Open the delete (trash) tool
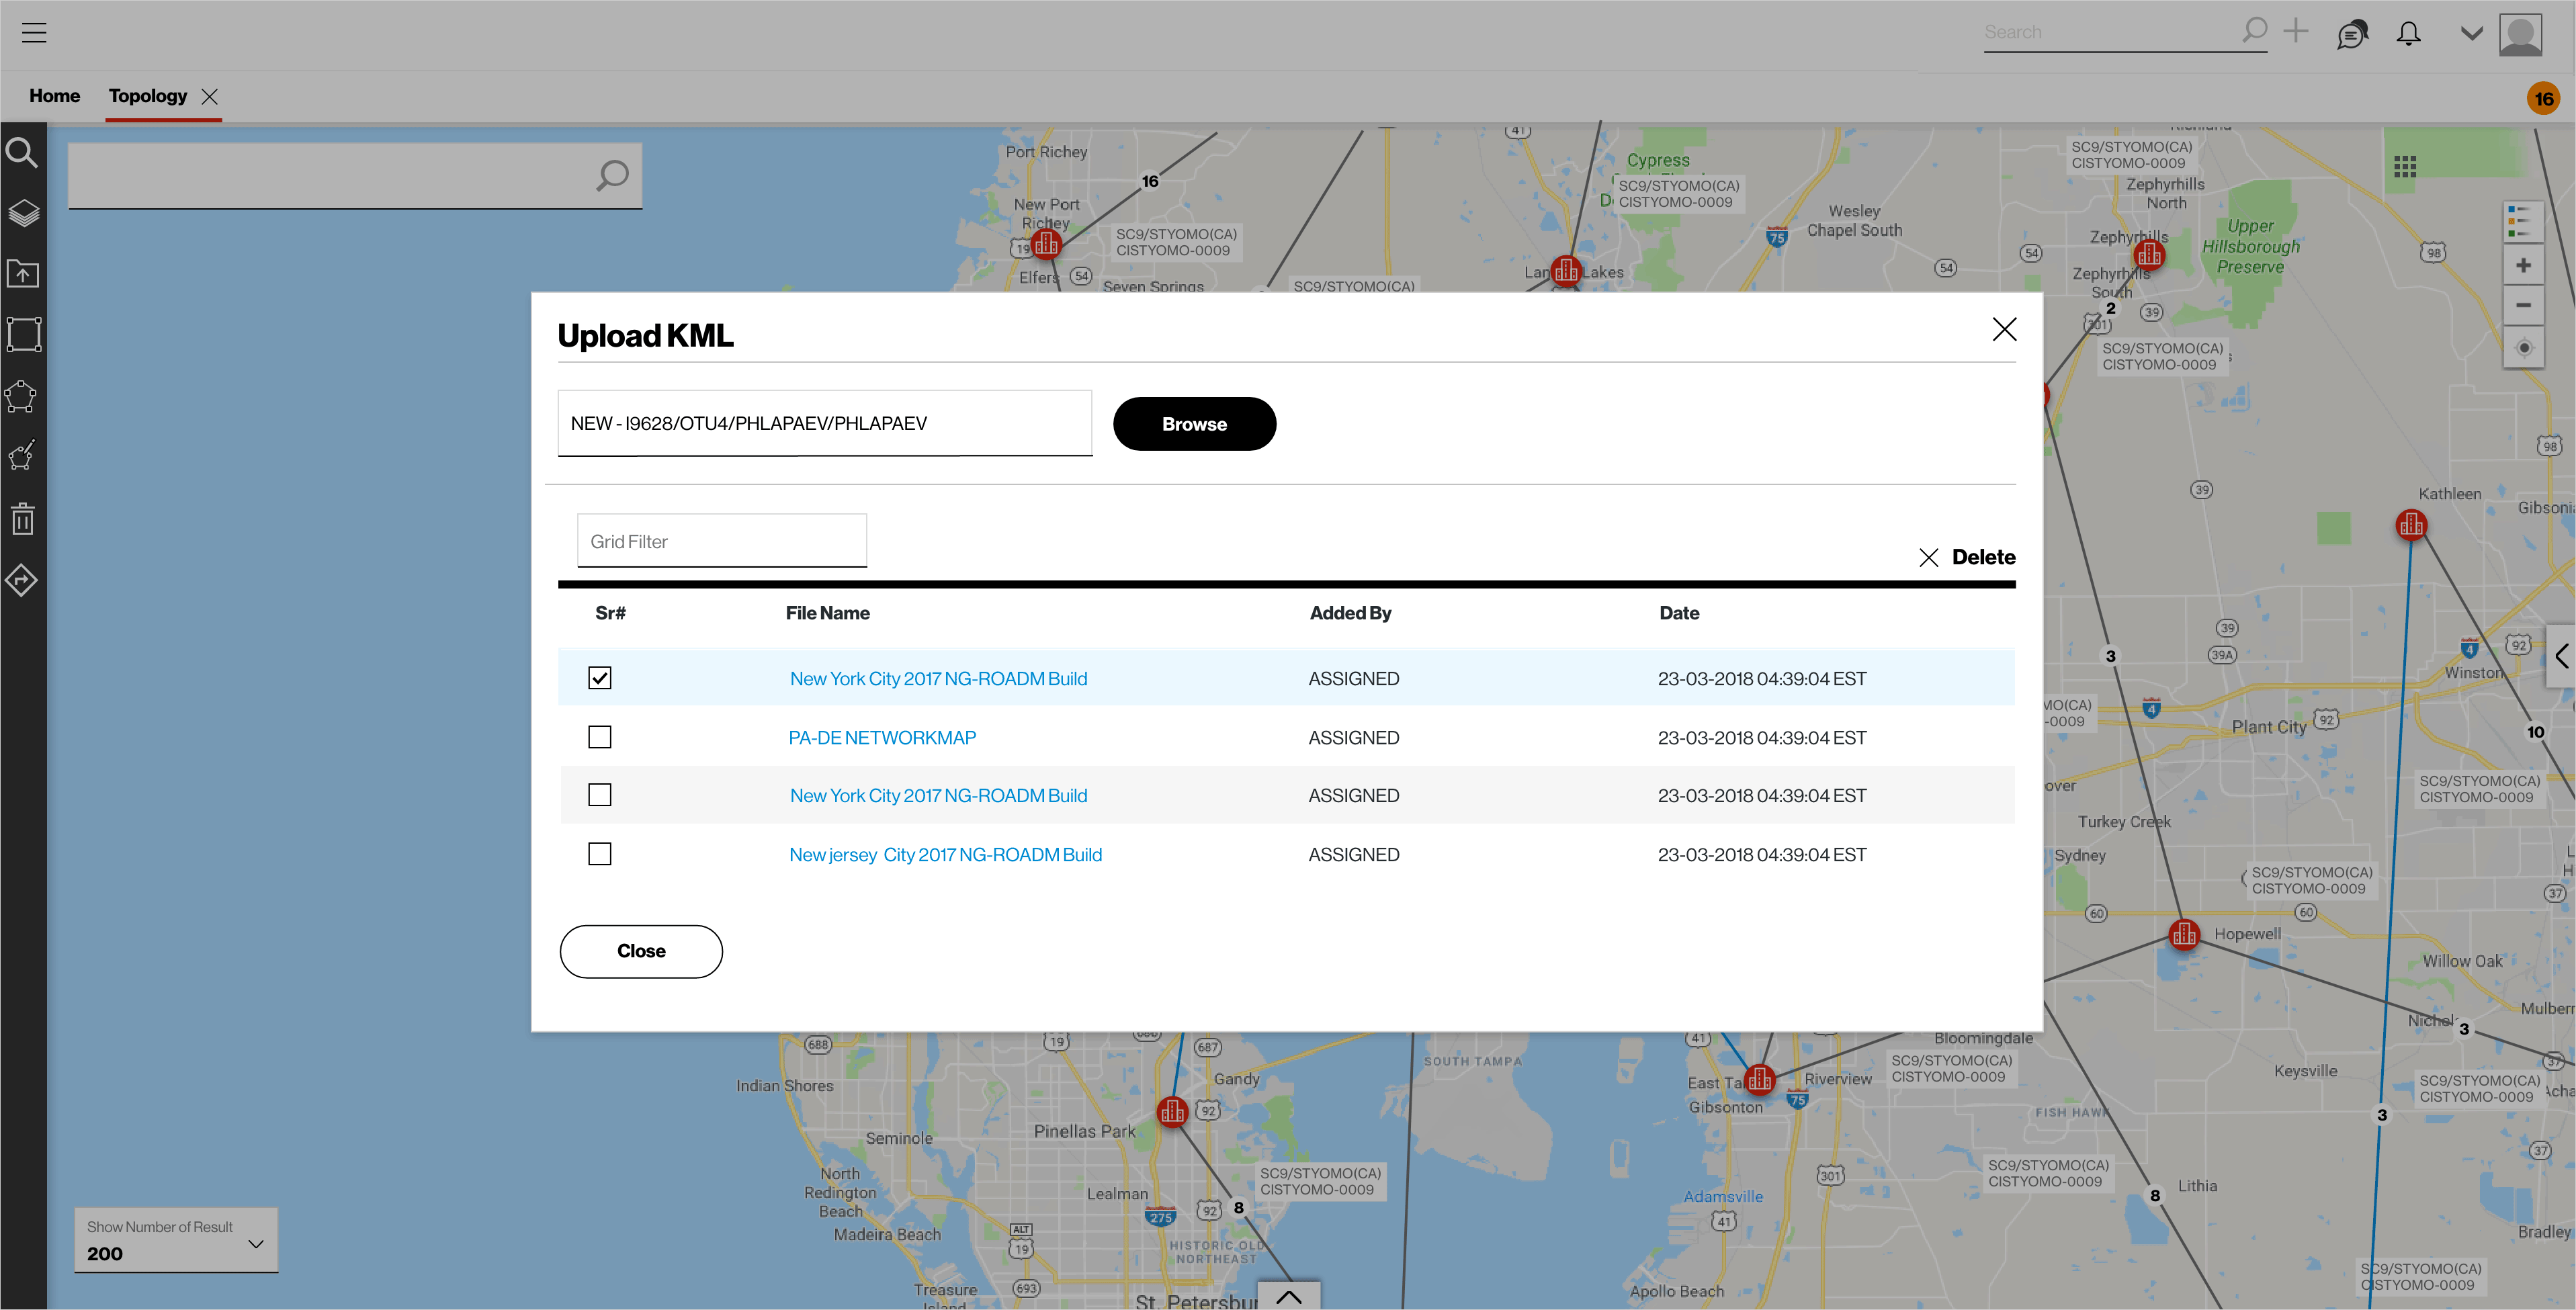 pyautogui.click(x=23, y=518)
